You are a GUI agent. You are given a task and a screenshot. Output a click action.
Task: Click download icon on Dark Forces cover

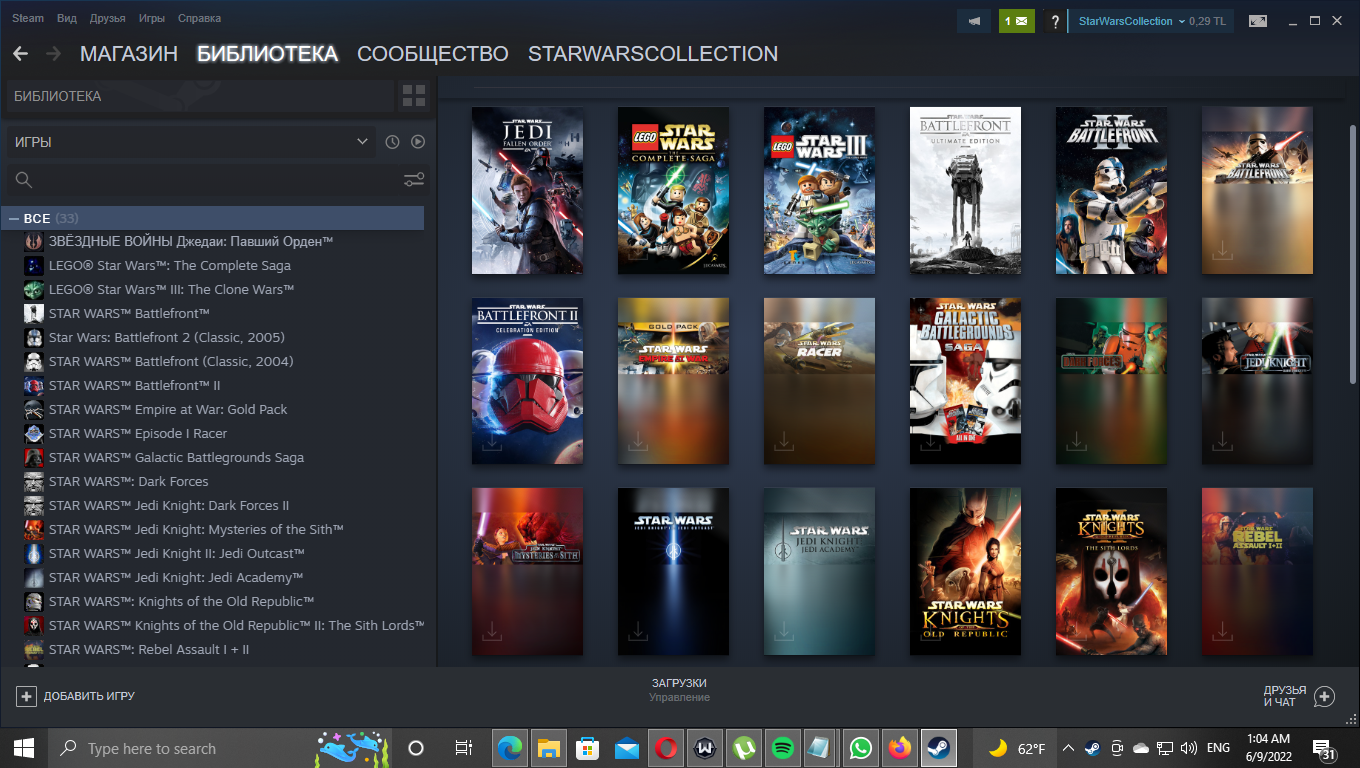[x=1075, y=441]
